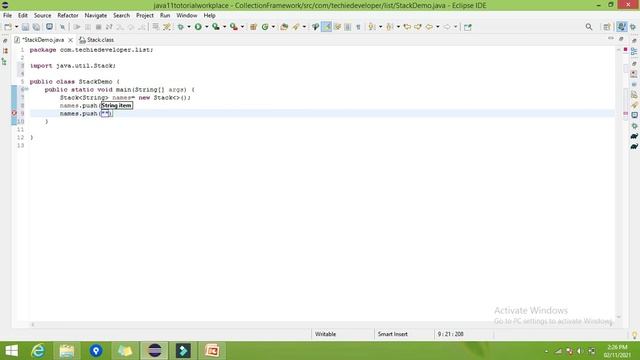Open first Gradle elephant view icon

point(634,136)
